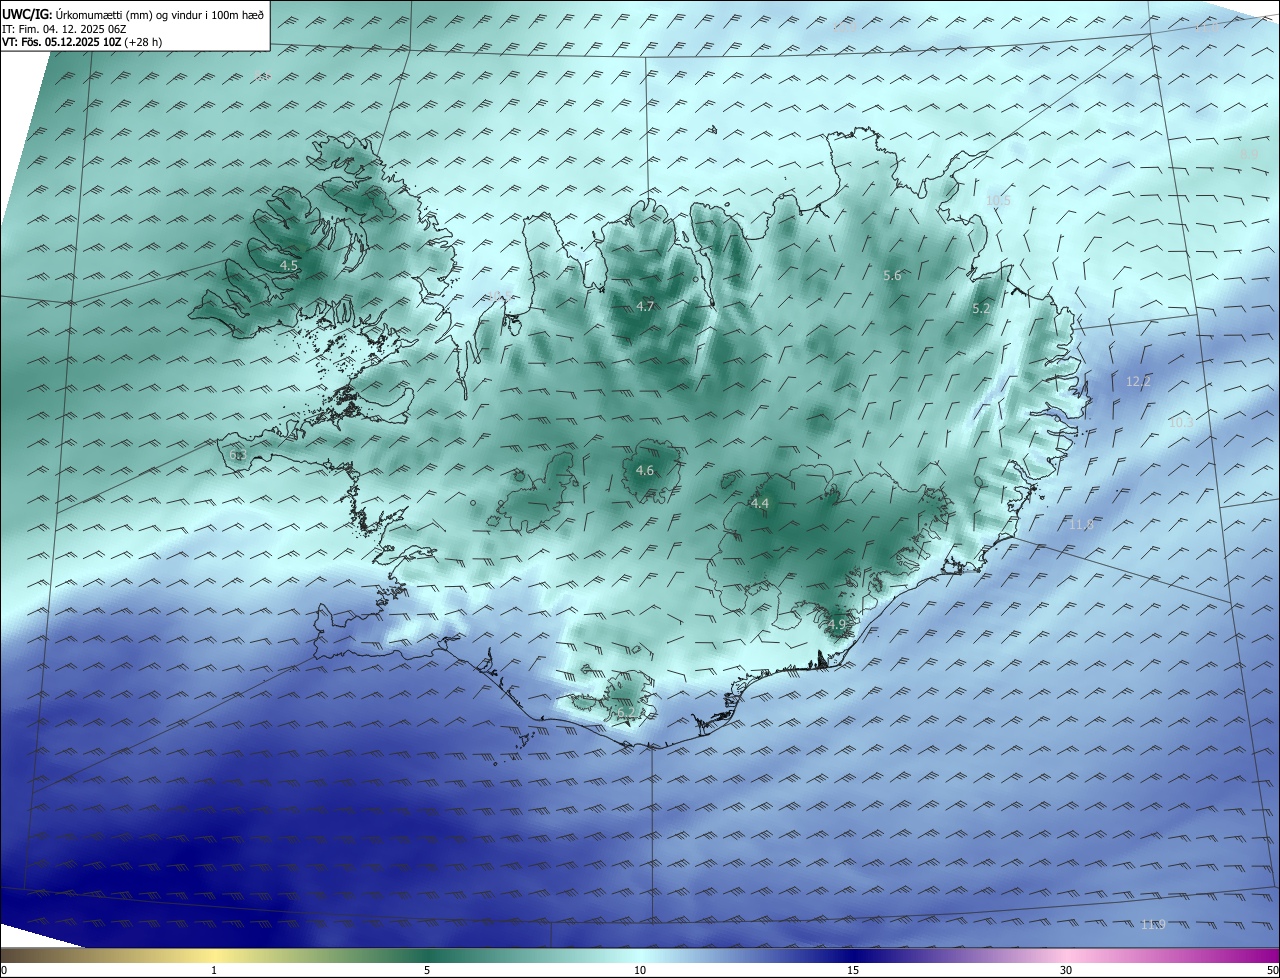Pick the dark blue color above the 15 tick
This screenshot has height=978, width=1280.
click(853, 955)
